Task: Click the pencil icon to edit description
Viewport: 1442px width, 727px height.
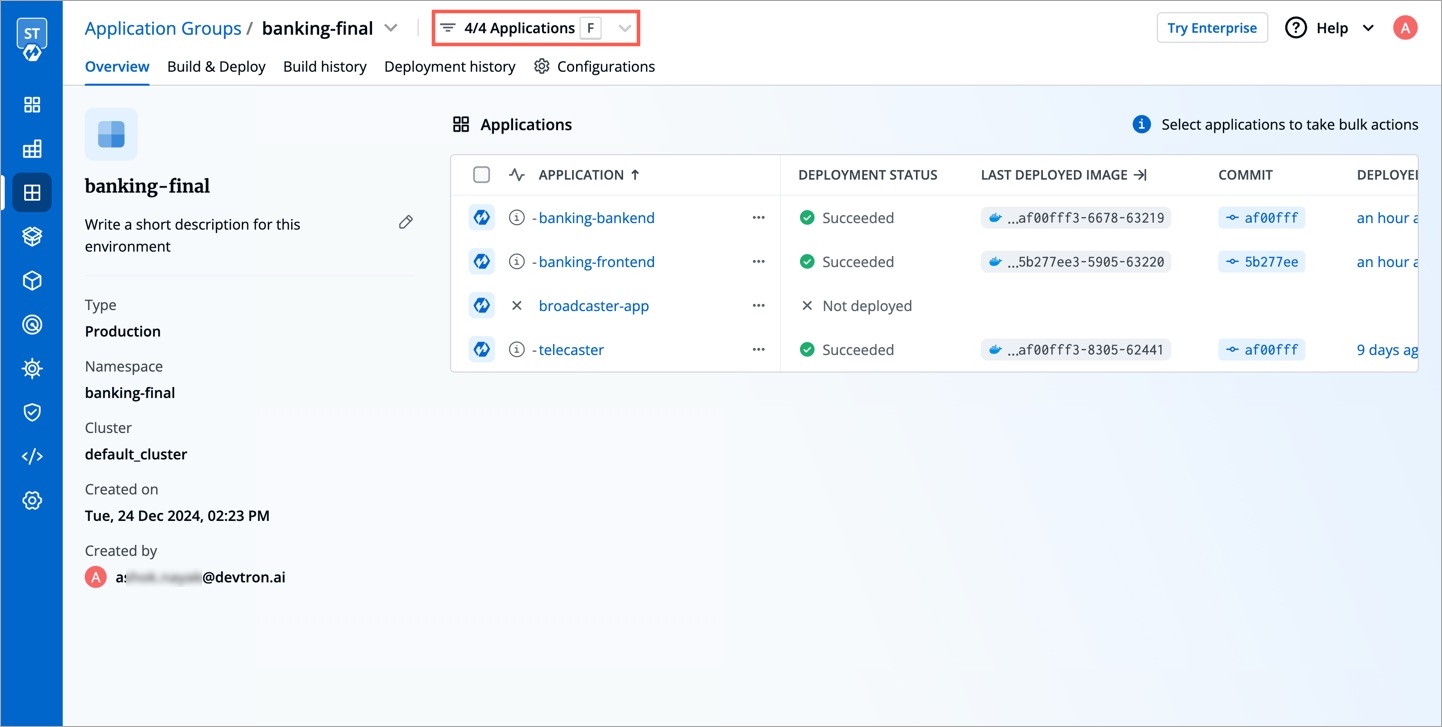Action: 405,222
